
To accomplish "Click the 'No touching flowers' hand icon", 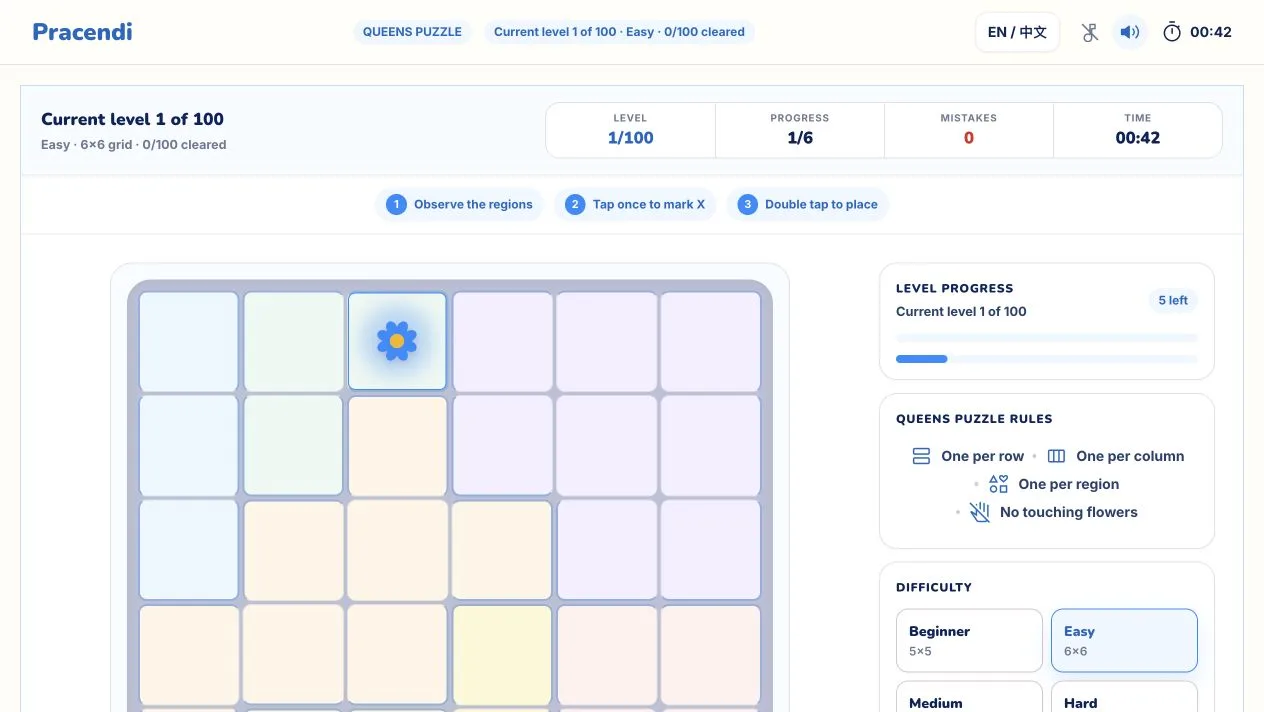I will pyautogui.click(x=980, y=512).
